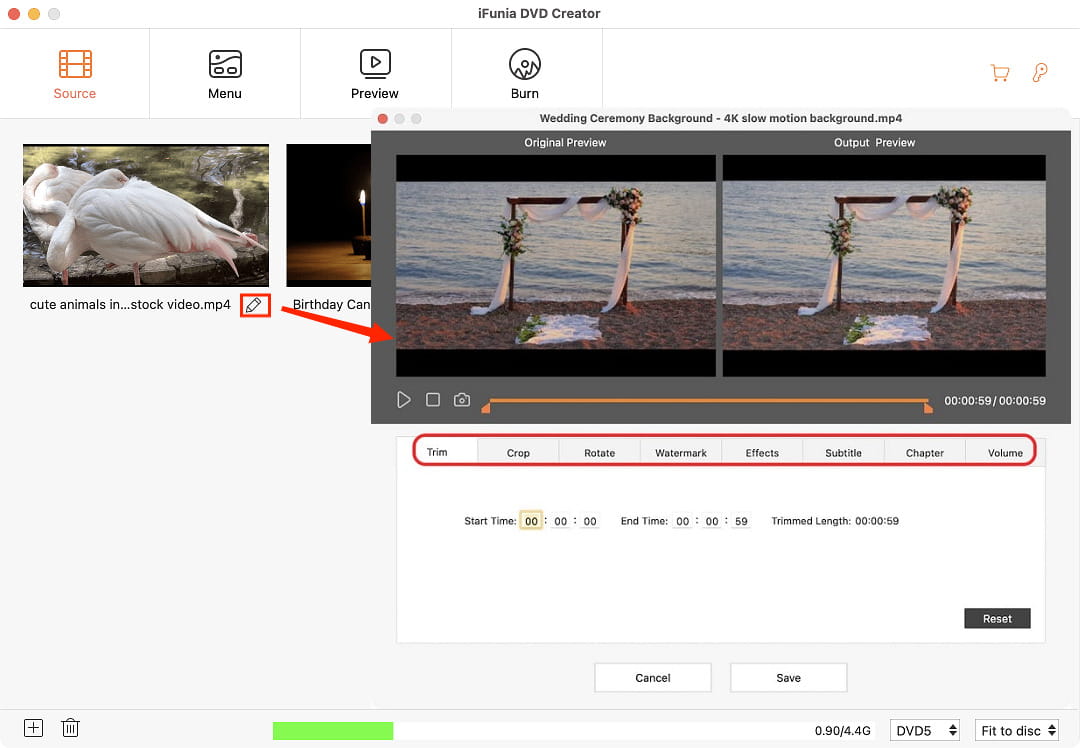Open the DVD5 disc type dropdown
The width and height of the screenshot is (1080, 748).
coord(925,731)
